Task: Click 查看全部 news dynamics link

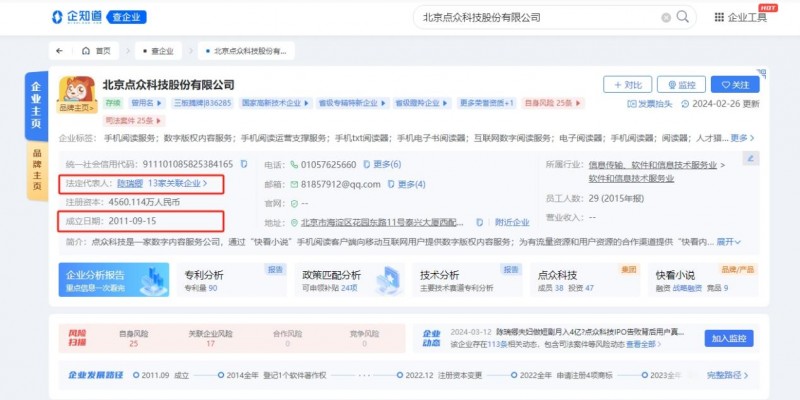Action: [643, 344]
